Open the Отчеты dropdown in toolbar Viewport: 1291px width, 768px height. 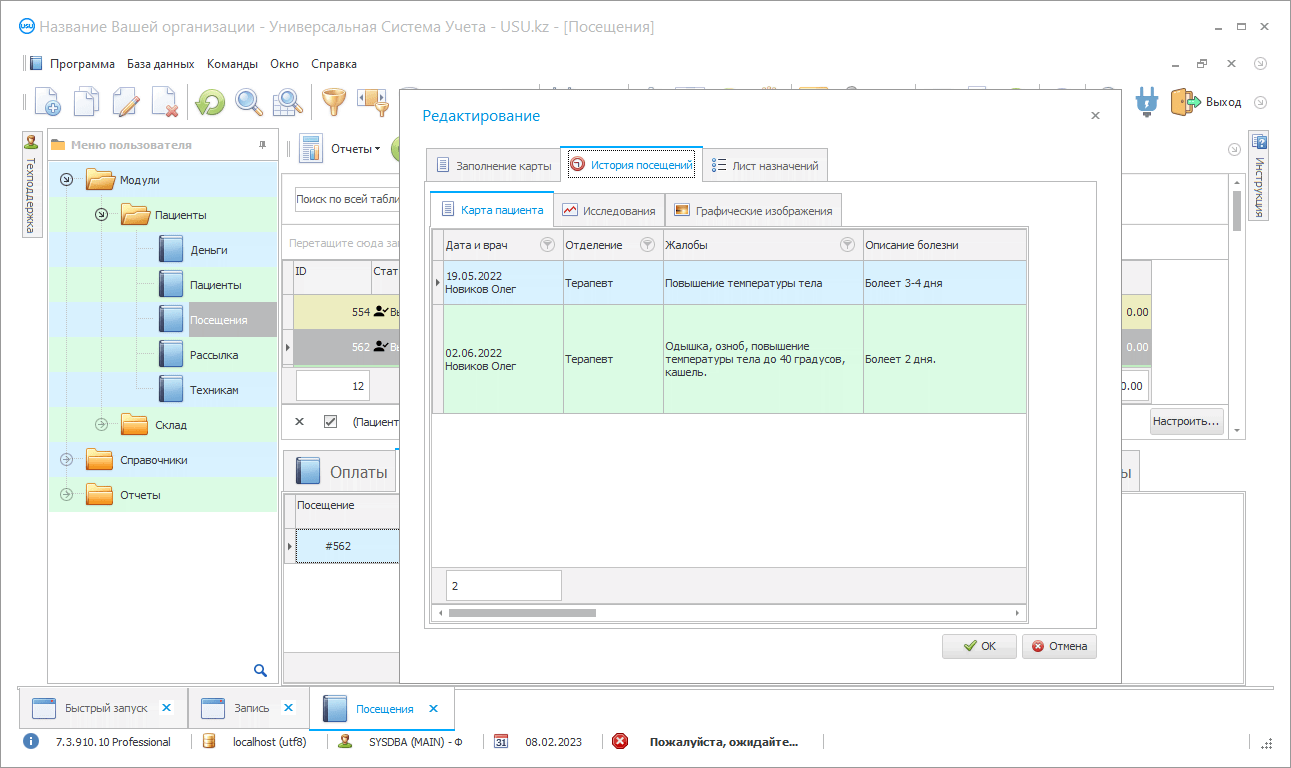(355, 149)
